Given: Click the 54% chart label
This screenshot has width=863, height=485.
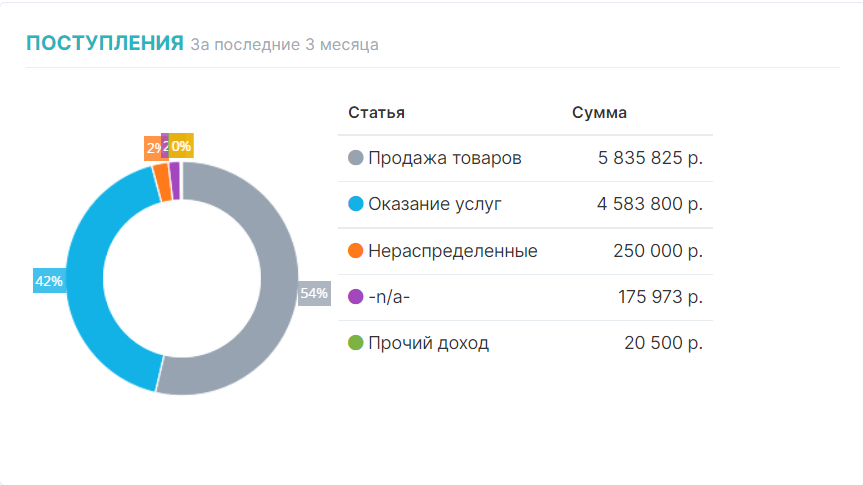Looking at the screenshot, I should click(314, 293).
